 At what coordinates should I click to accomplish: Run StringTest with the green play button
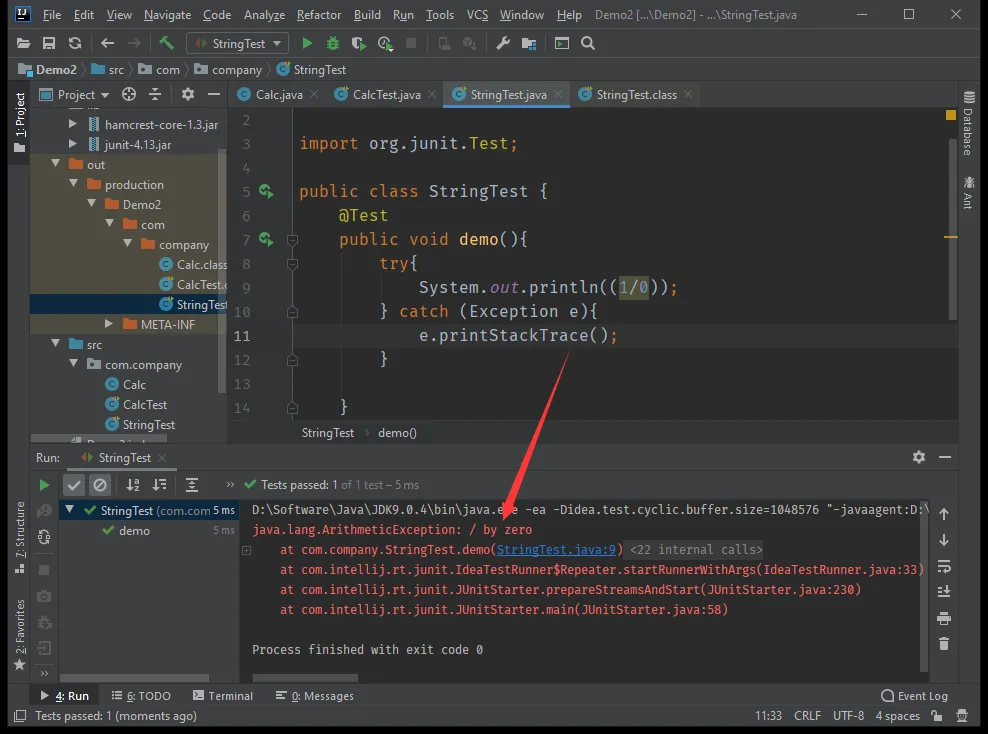click(307, 43)
